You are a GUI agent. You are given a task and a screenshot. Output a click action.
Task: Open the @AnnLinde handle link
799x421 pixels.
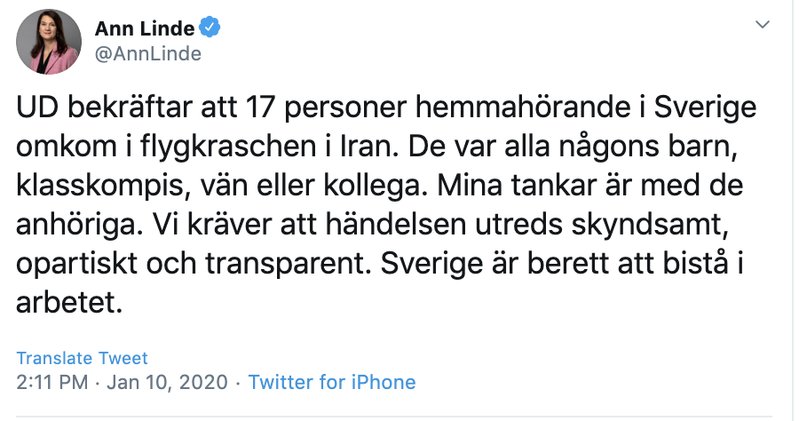click(x=148, y=54)
